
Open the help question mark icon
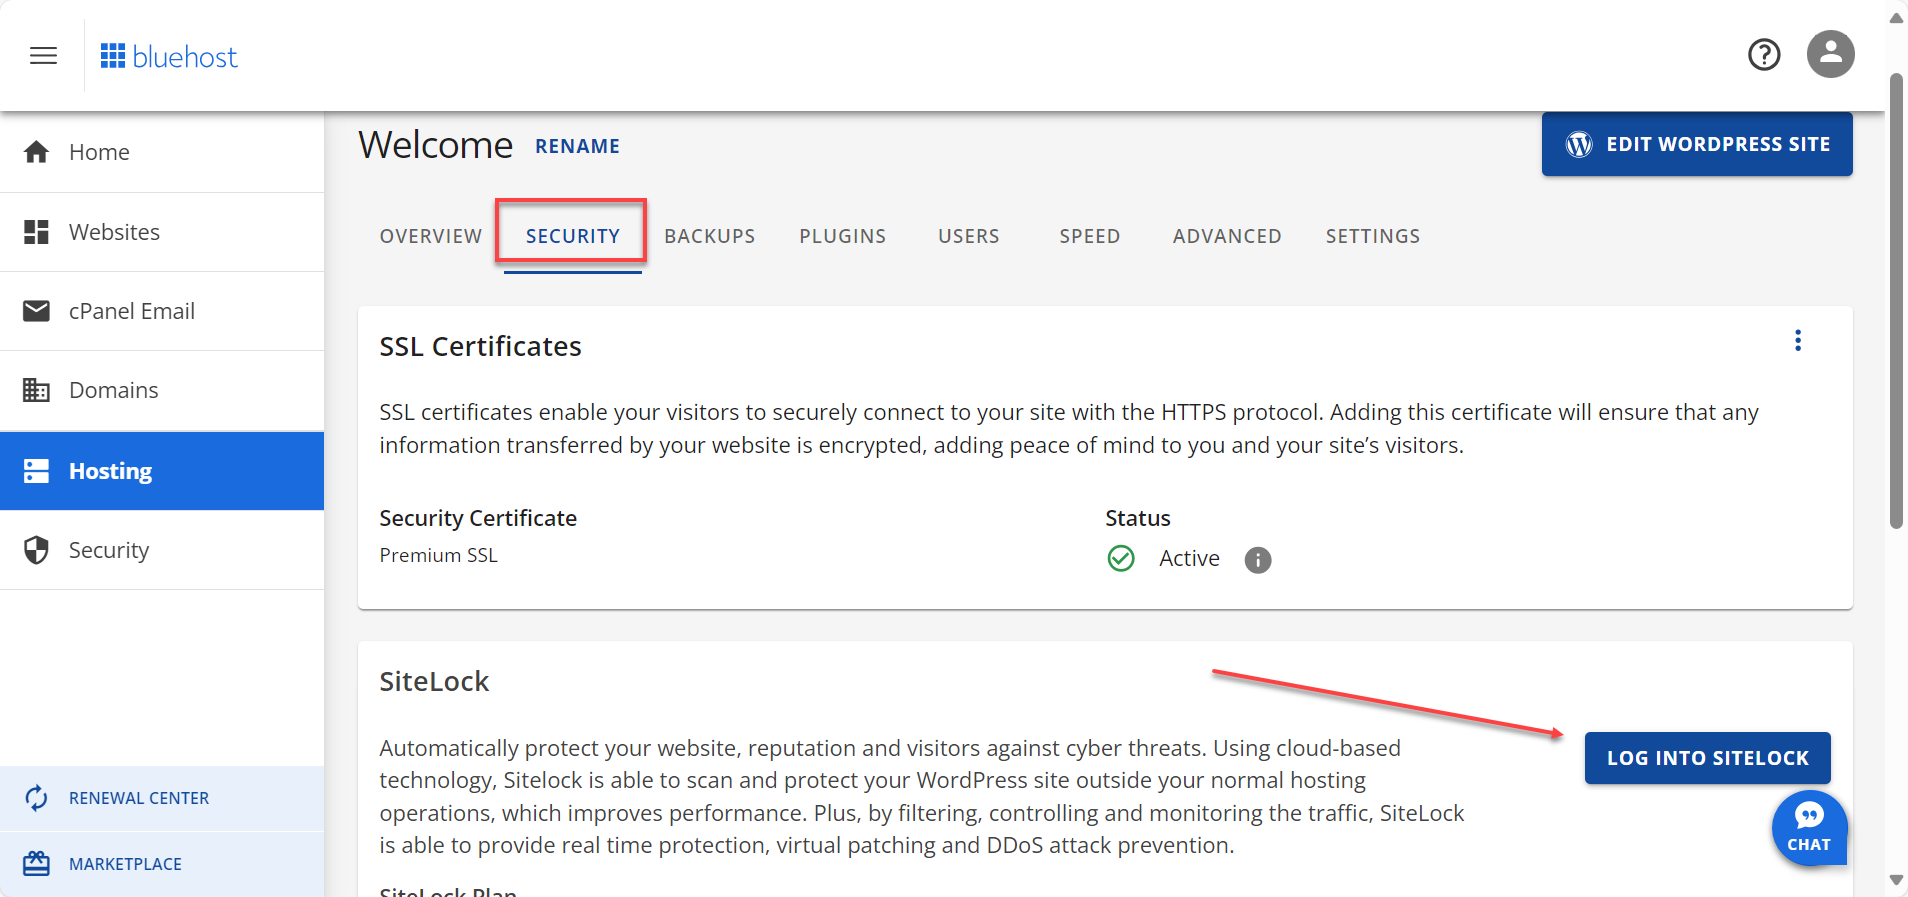click(x=1764, y=54)
